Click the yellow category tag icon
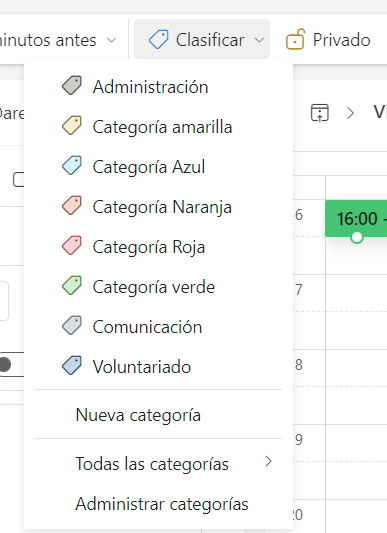This screenshot has width=387, height=533. [x=72, y=125]
